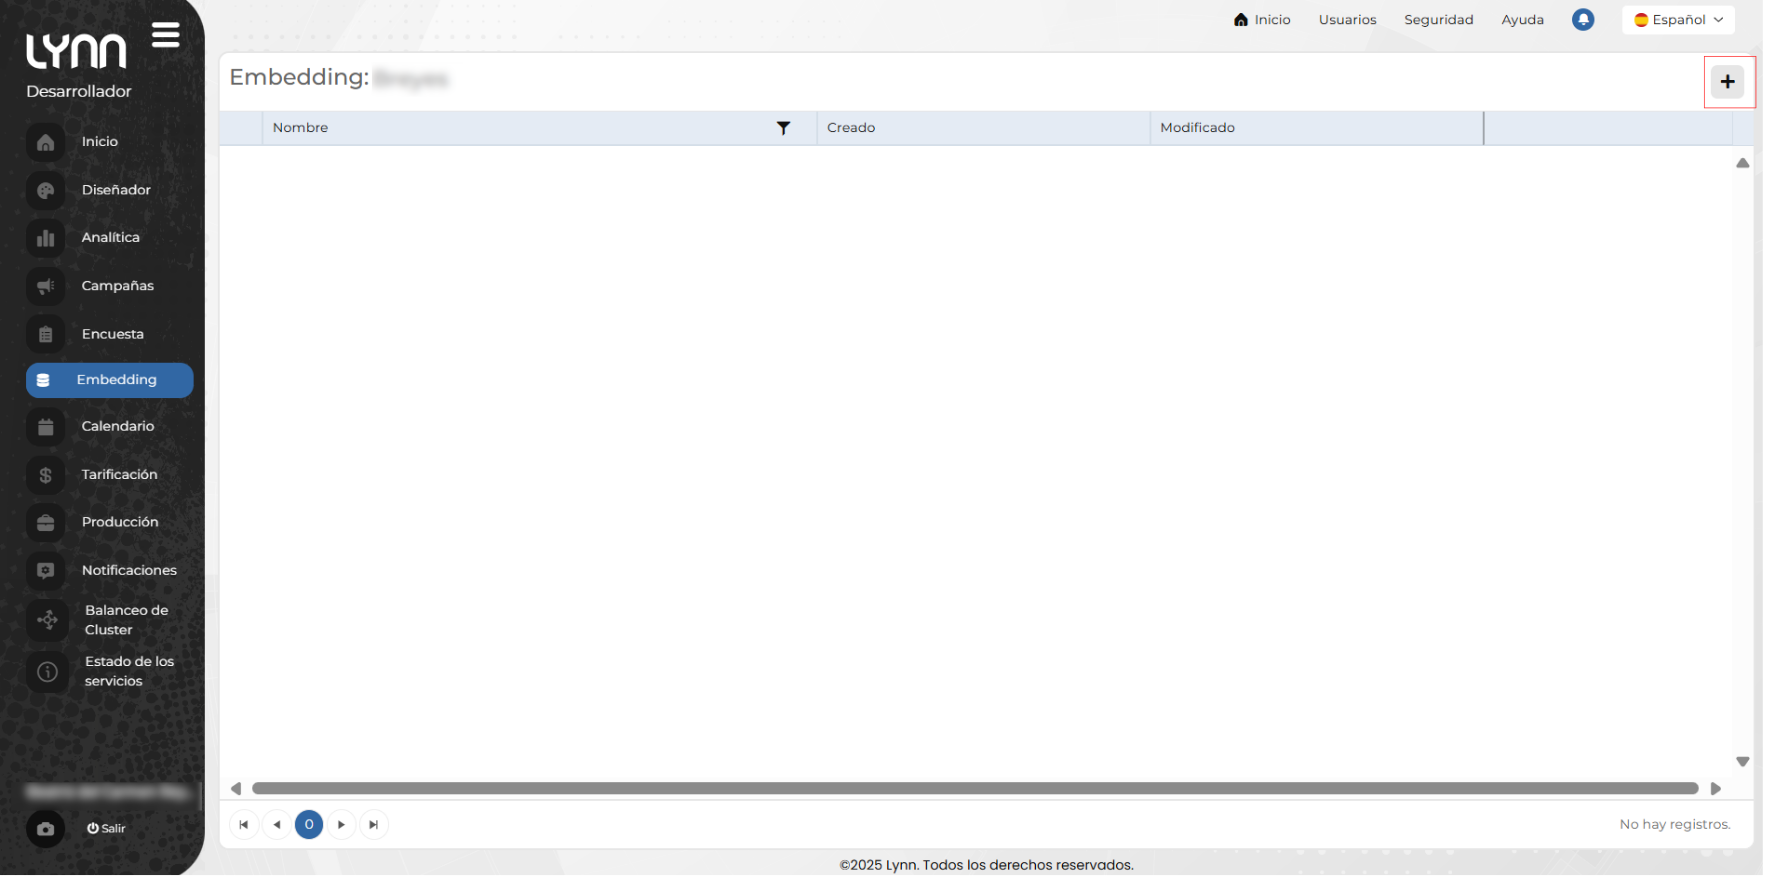The width and height of the screenshot is (1766, 878).
Task: Sort by the Creado column header
Action: tap(851, 128)
